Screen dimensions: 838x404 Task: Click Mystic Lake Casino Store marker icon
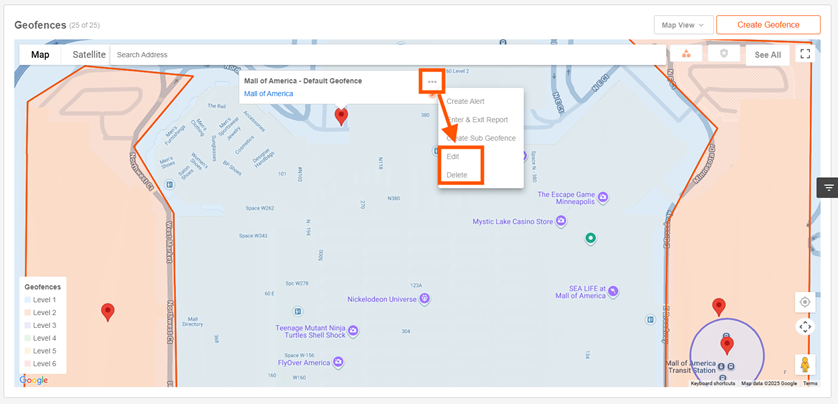coord(561,221)
